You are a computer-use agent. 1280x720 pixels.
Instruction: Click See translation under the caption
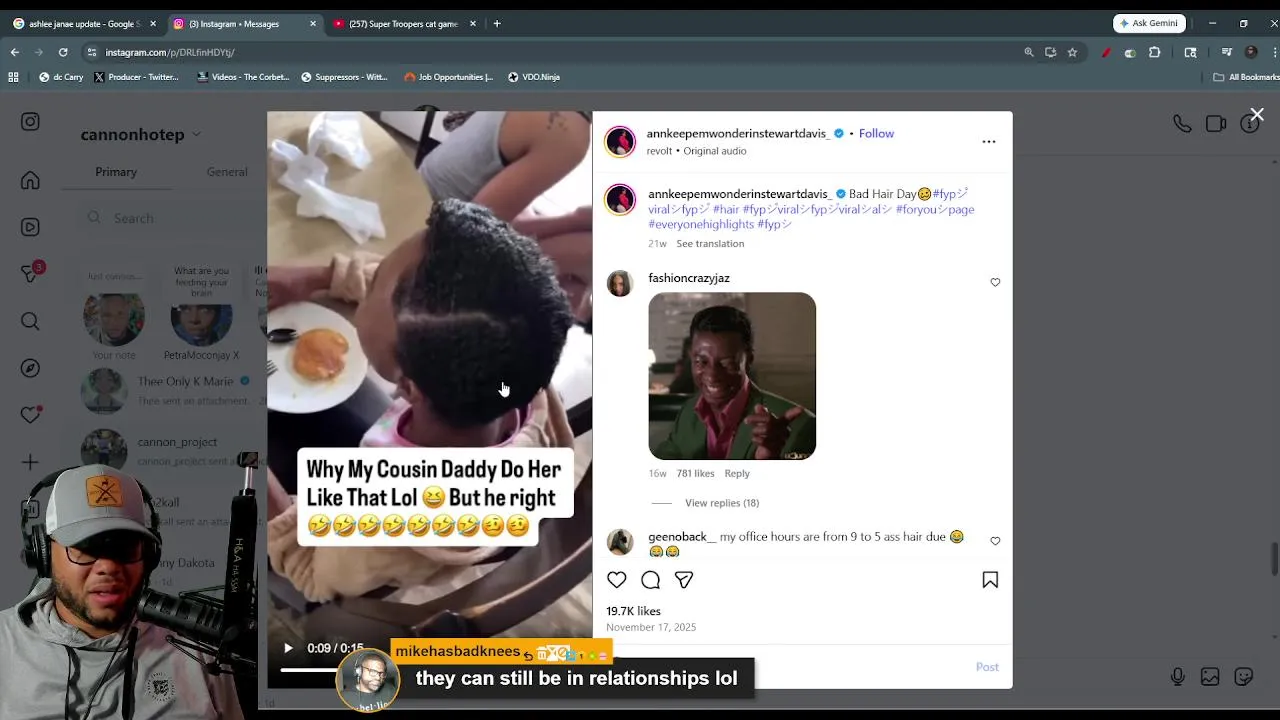(710, 244)
